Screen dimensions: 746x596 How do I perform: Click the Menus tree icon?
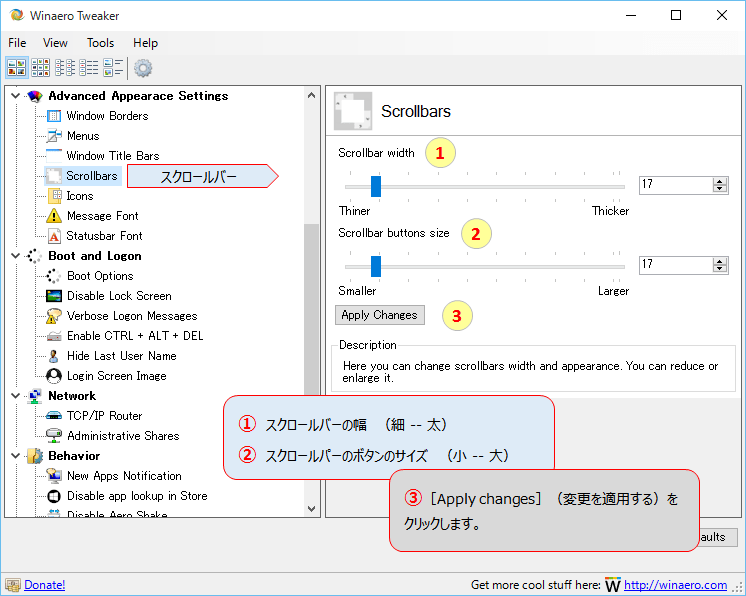54,136
